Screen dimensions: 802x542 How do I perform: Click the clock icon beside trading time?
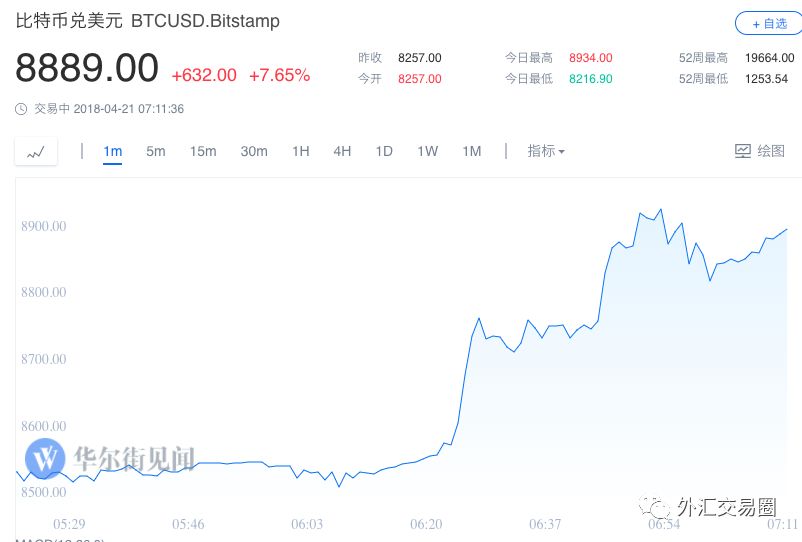21,109
